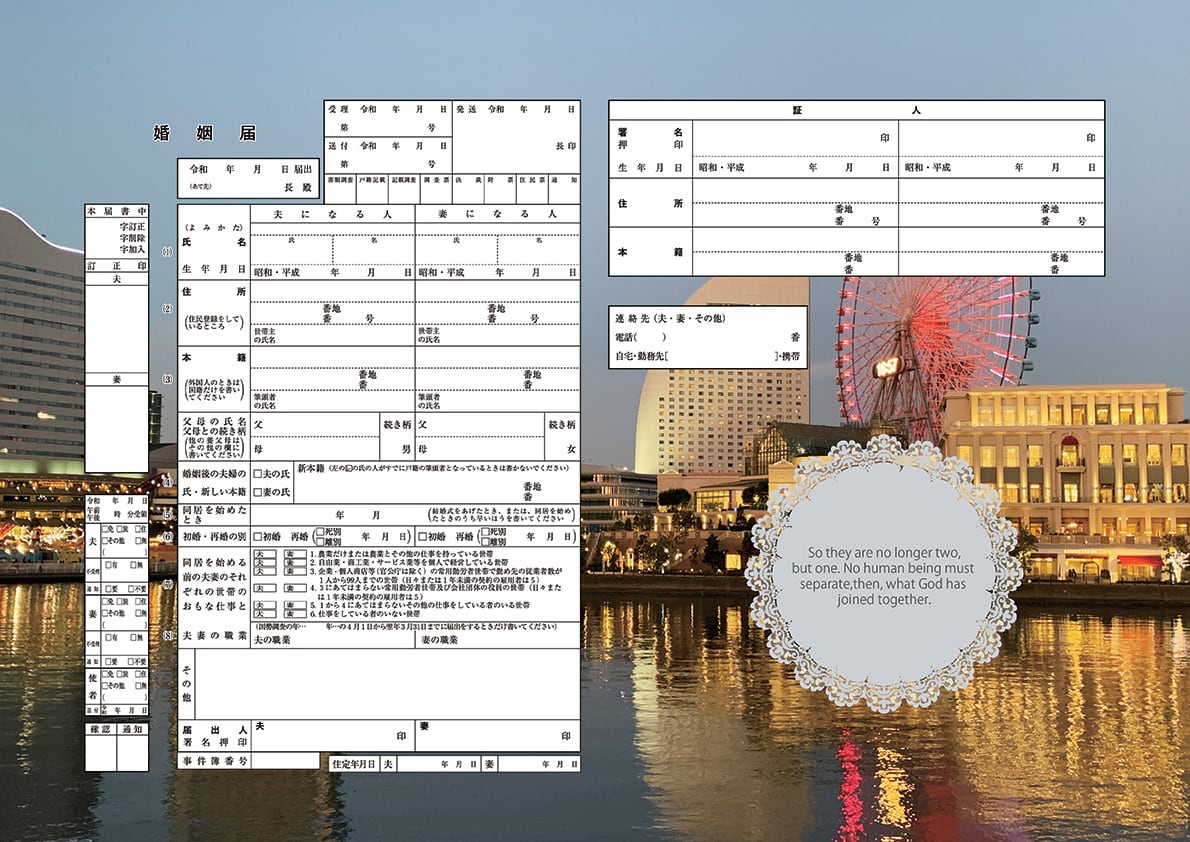Click wife's 世帯主の氏名 field
Viewport: 1190px width, 842px height.
tap(497, 336)
